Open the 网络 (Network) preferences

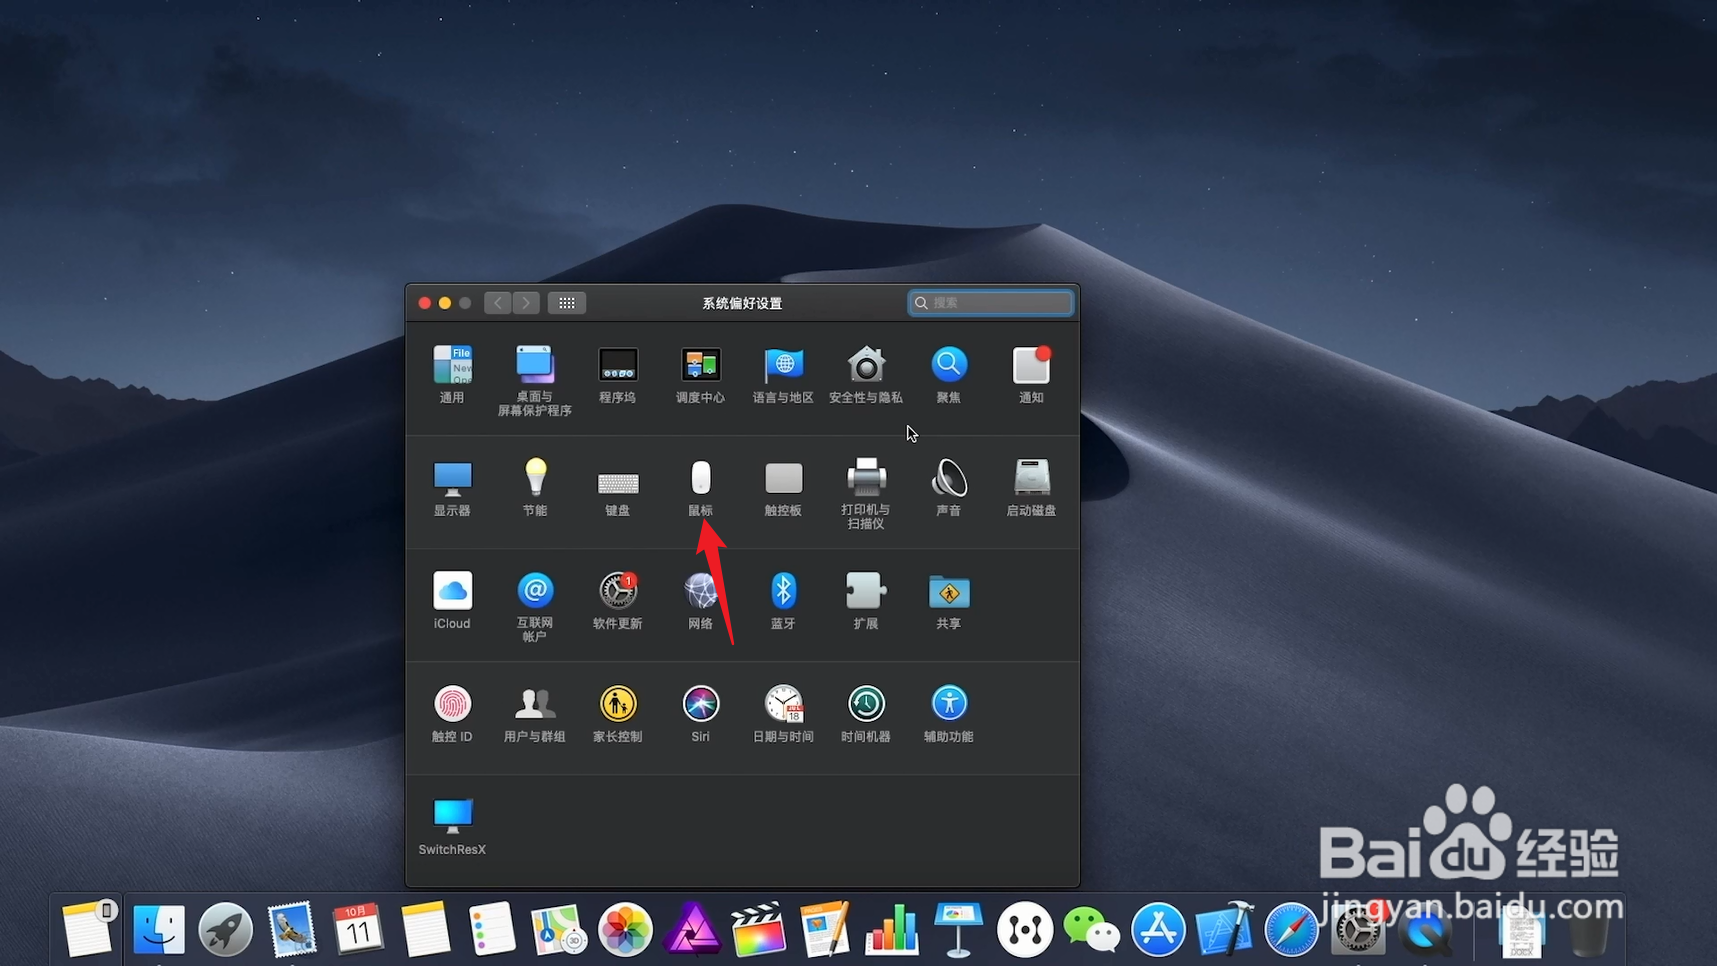700,600
